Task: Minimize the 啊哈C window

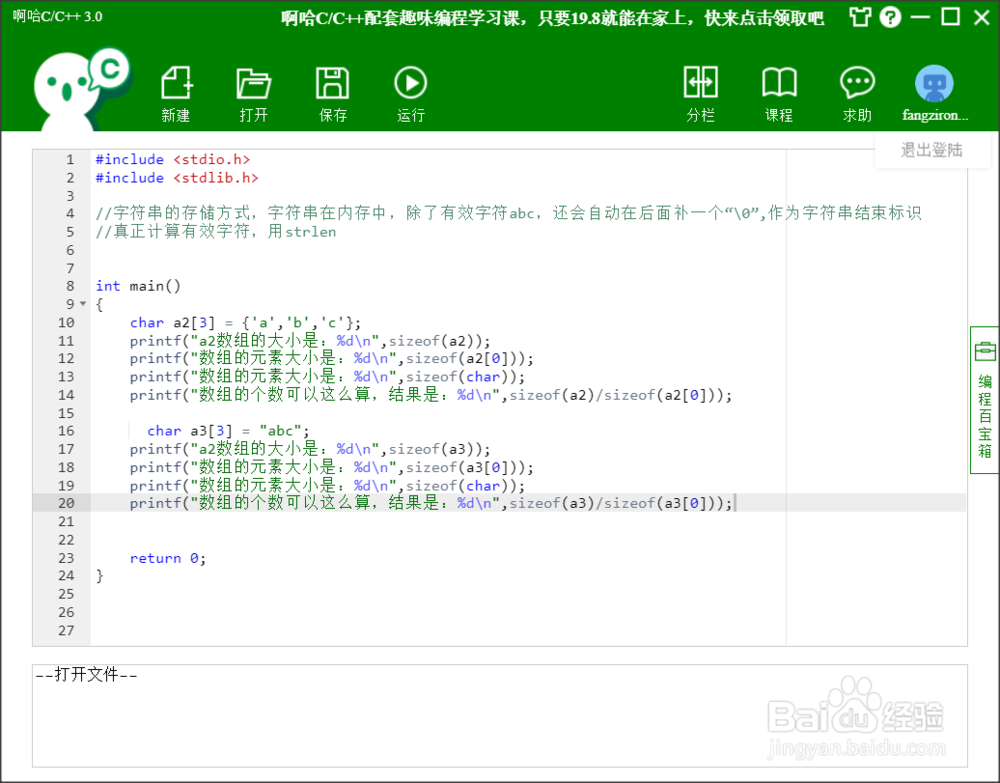Action: pyautogui.click(x=920, y=17)
